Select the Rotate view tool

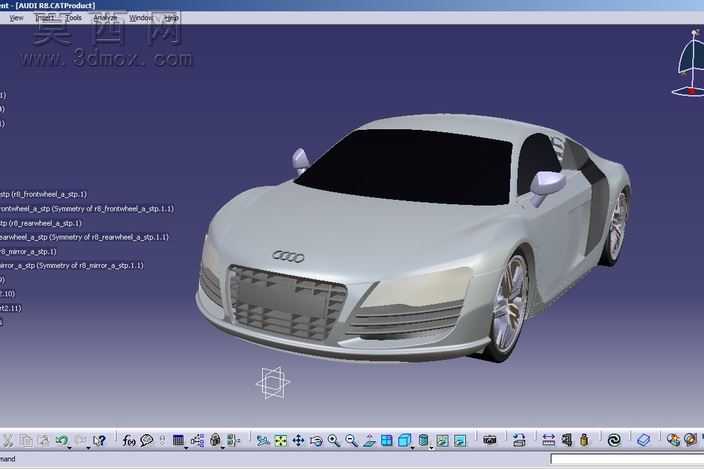pos(316,441)
